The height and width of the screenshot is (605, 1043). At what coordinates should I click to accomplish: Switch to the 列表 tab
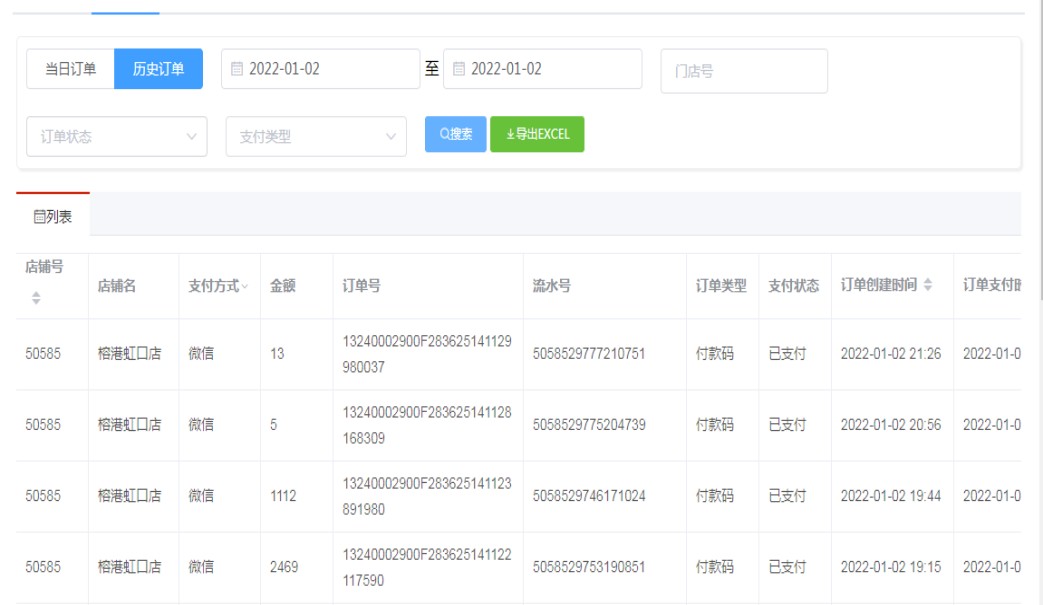pos(53,216)
